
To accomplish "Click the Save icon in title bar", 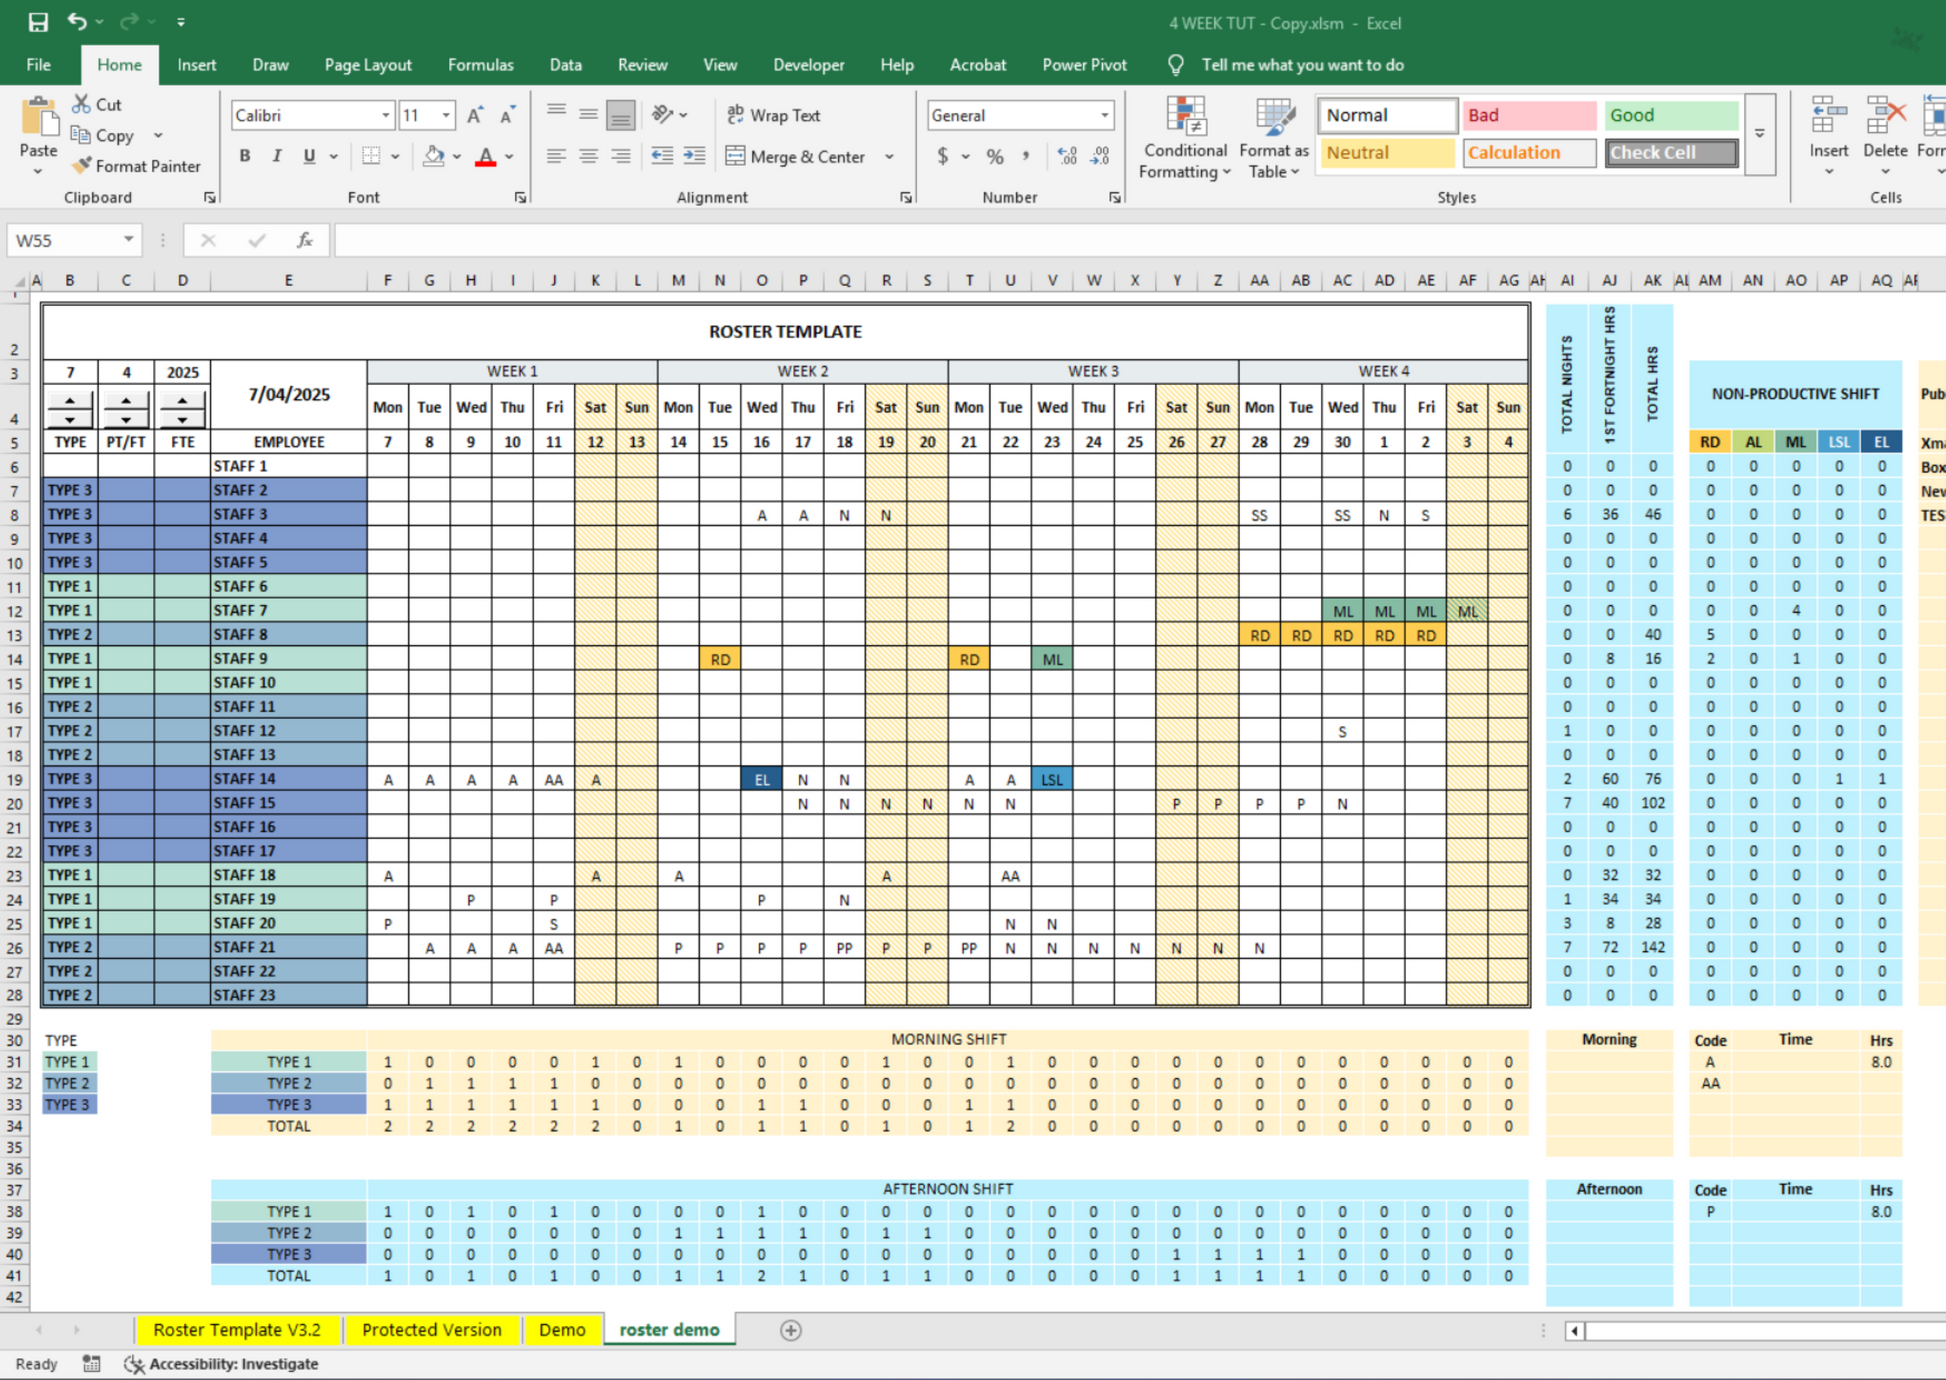I will 38,22.
